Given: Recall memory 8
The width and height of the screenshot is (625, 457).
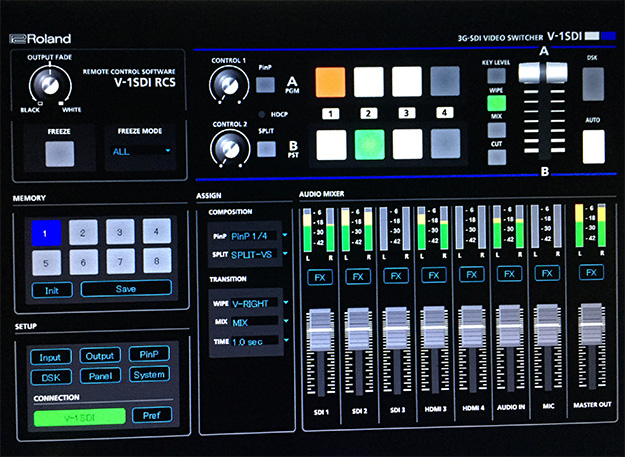Looking at the screenshot, I should pos(157,261).
